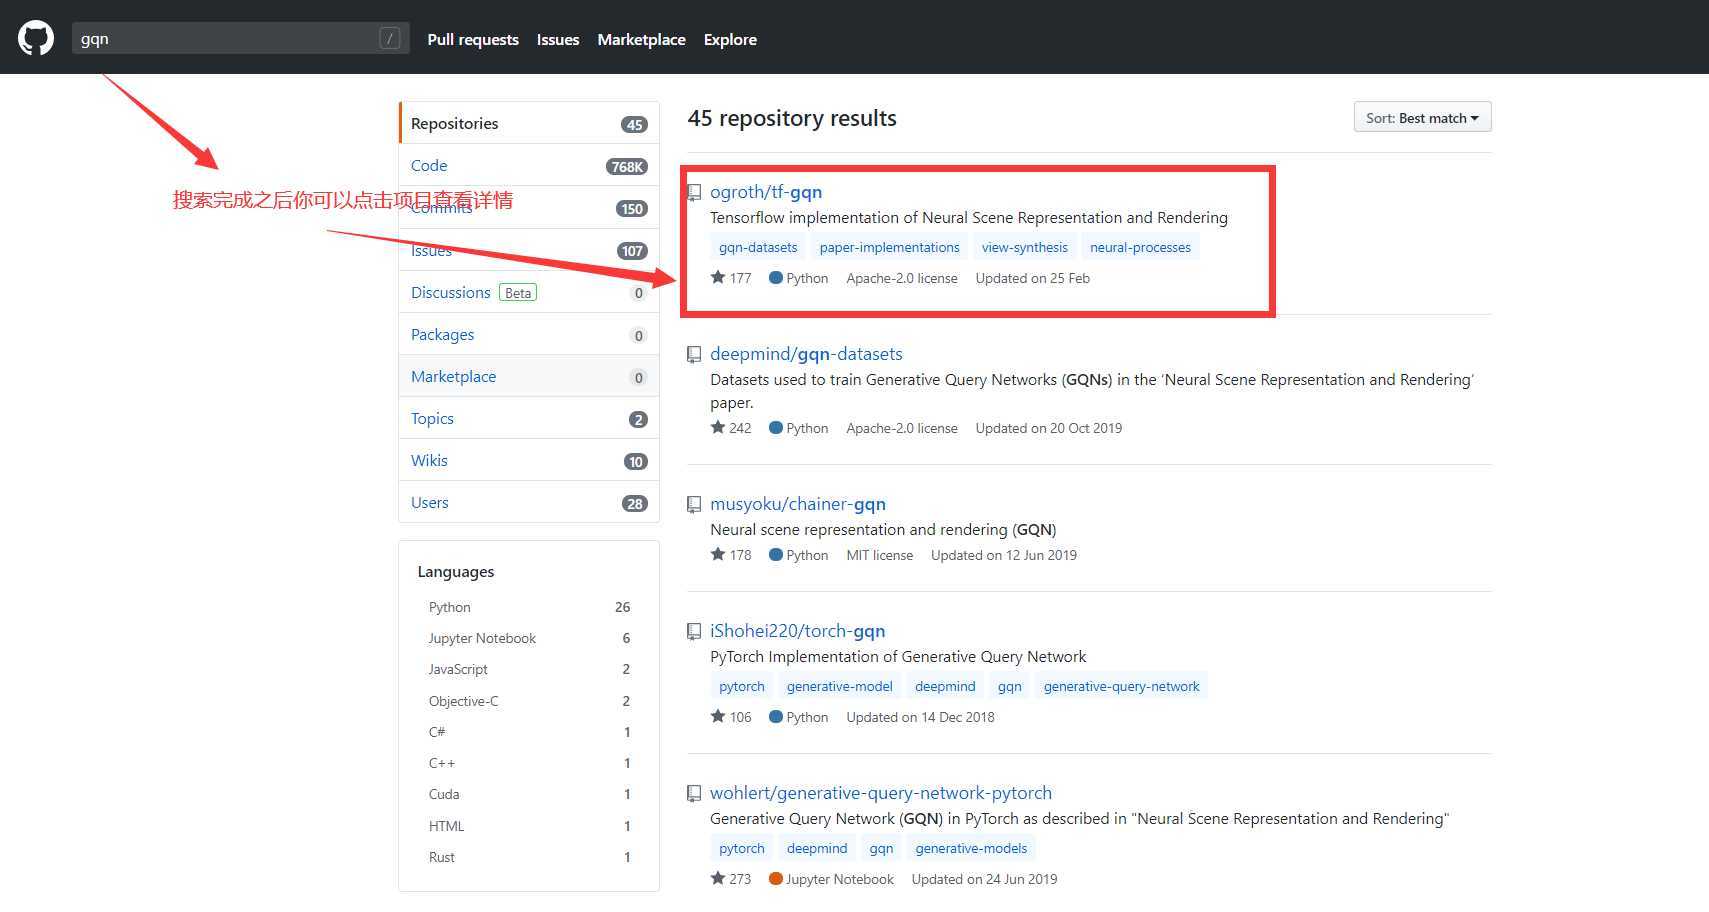The height and width of the screenshot is (912, 1709).
Task: Click 'Updated on 25 Feb' text
Action: pos(1032,278)
